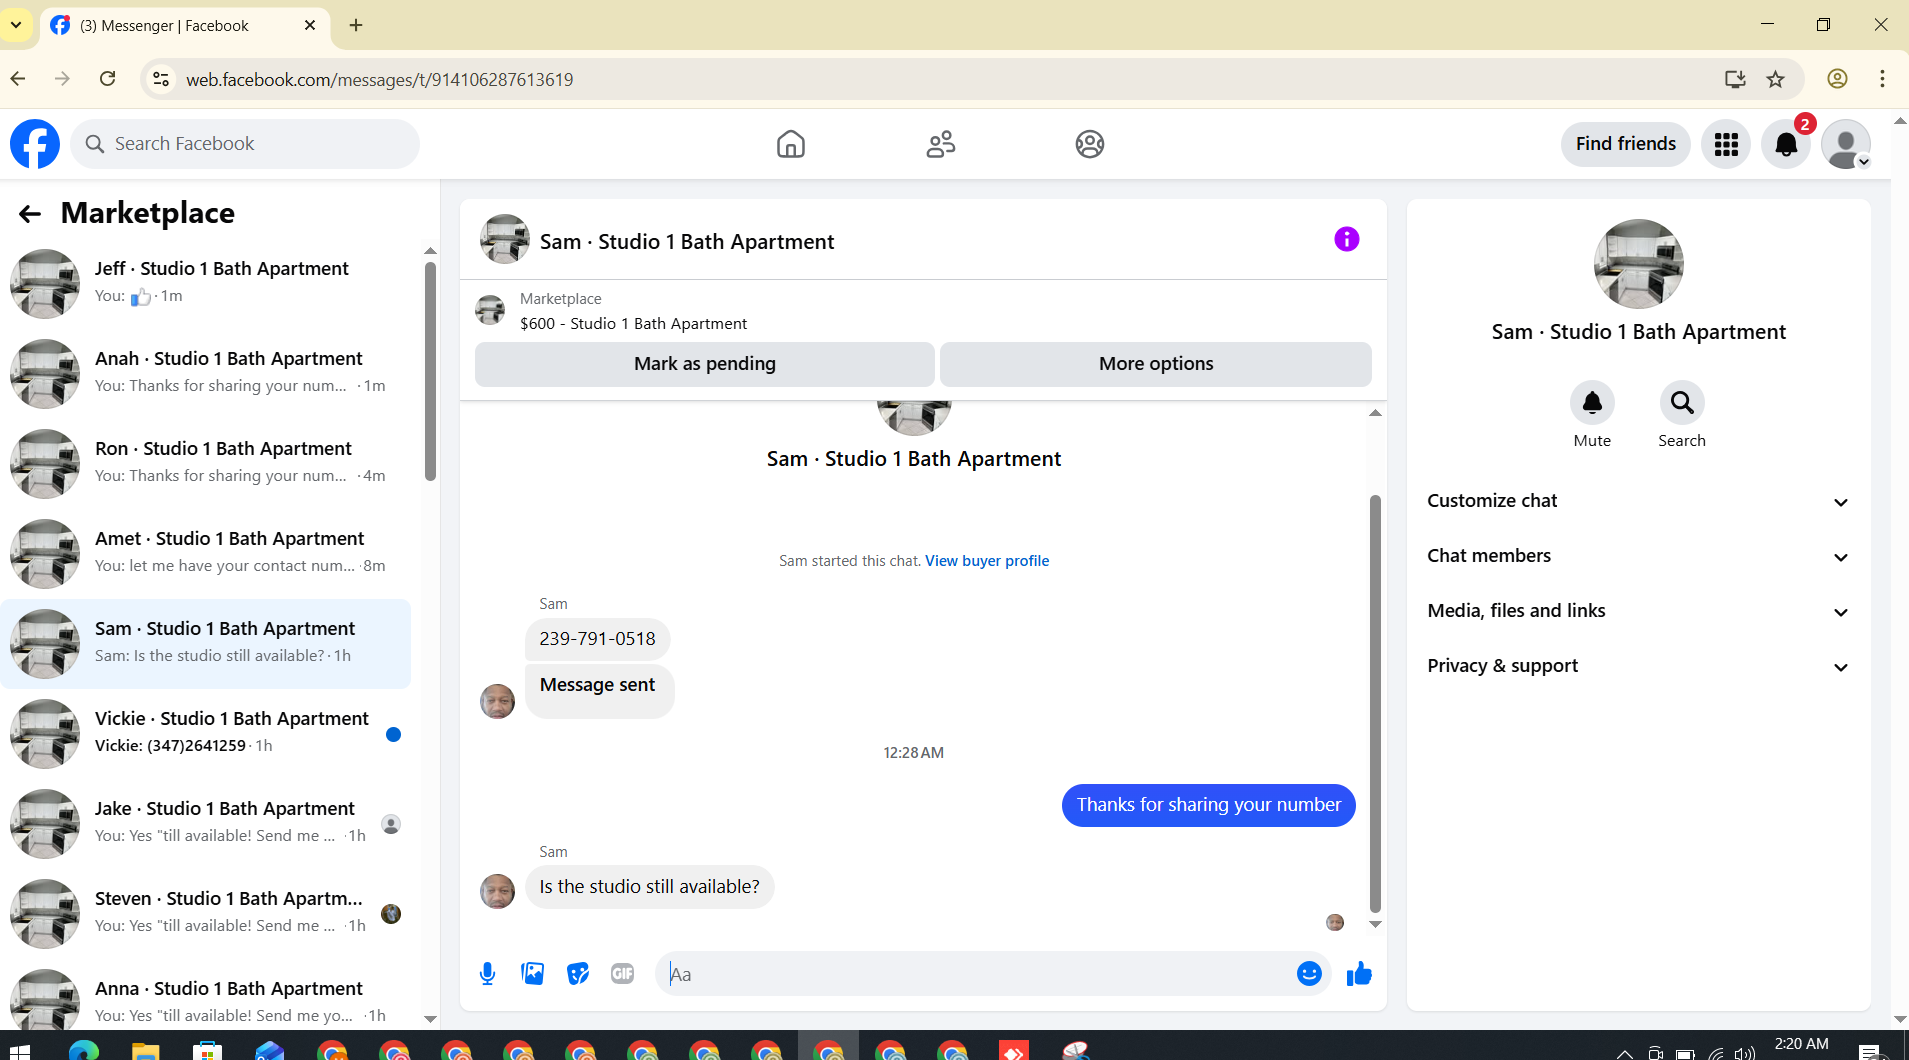Open Anah · Studio 1 Bath Apartment chat
The height and width of the screenshot is (1060, 1909).
[206, 373]
